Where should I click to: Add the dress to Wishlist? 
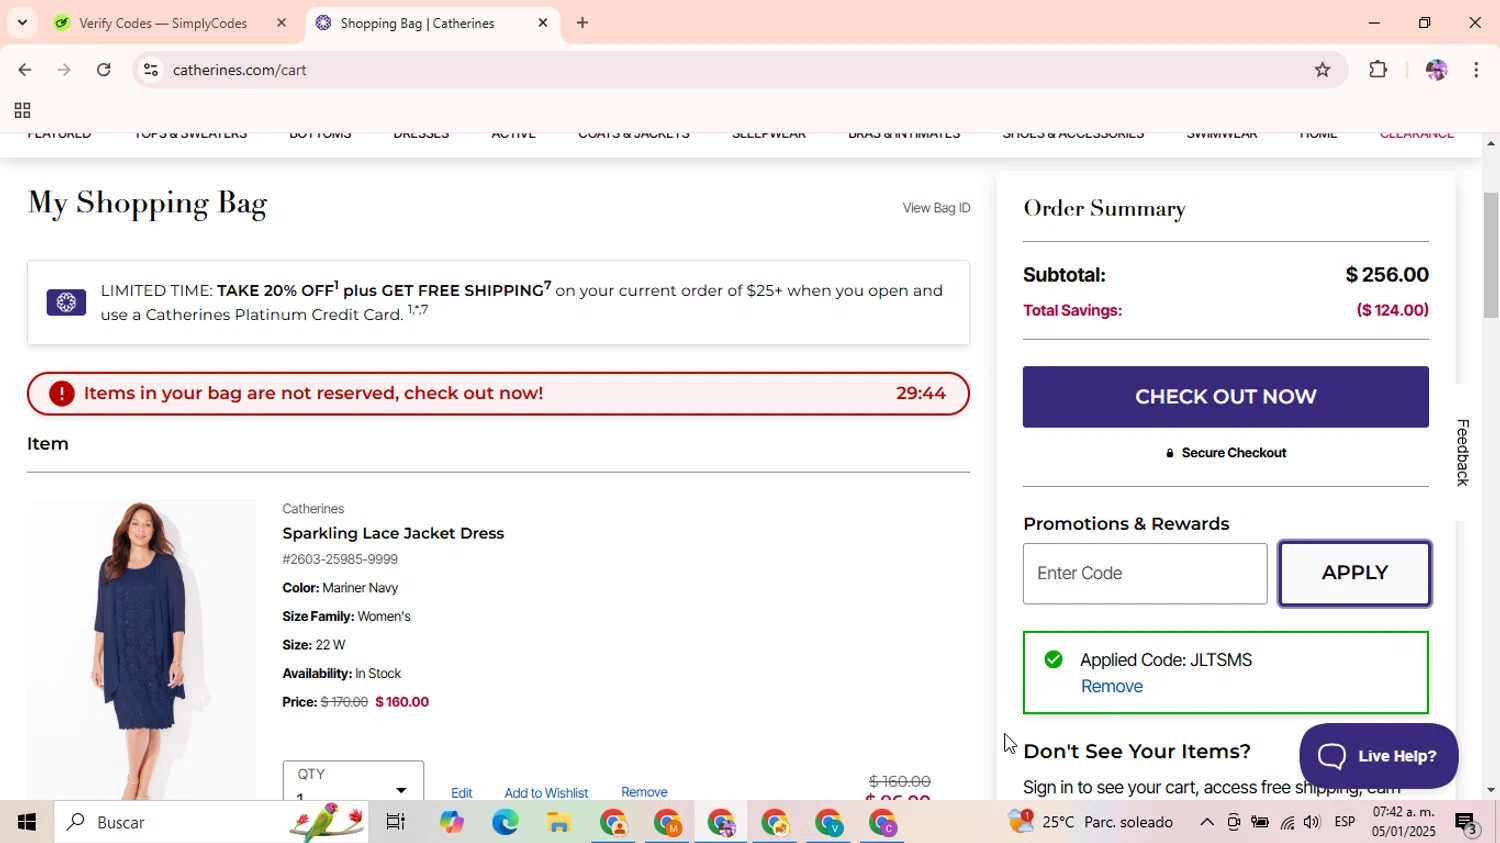[546, 793]
